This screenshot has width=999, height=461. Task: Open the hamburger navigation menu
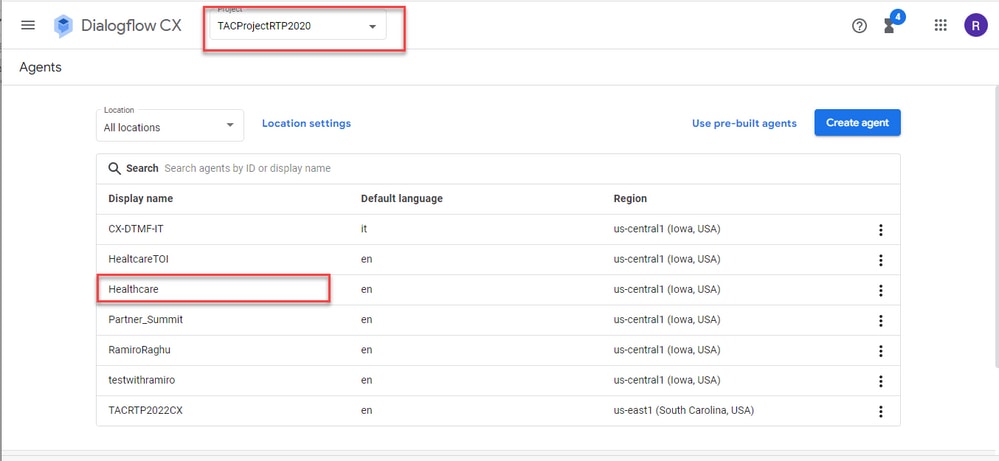click(28, 25)
